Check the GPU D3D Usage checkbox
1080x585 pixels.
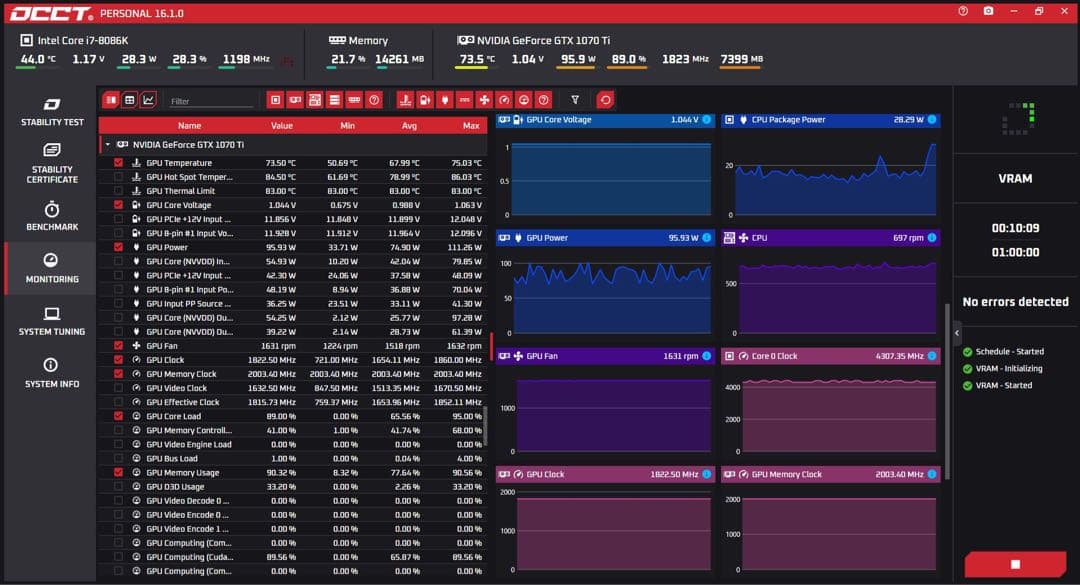[118, 486]
